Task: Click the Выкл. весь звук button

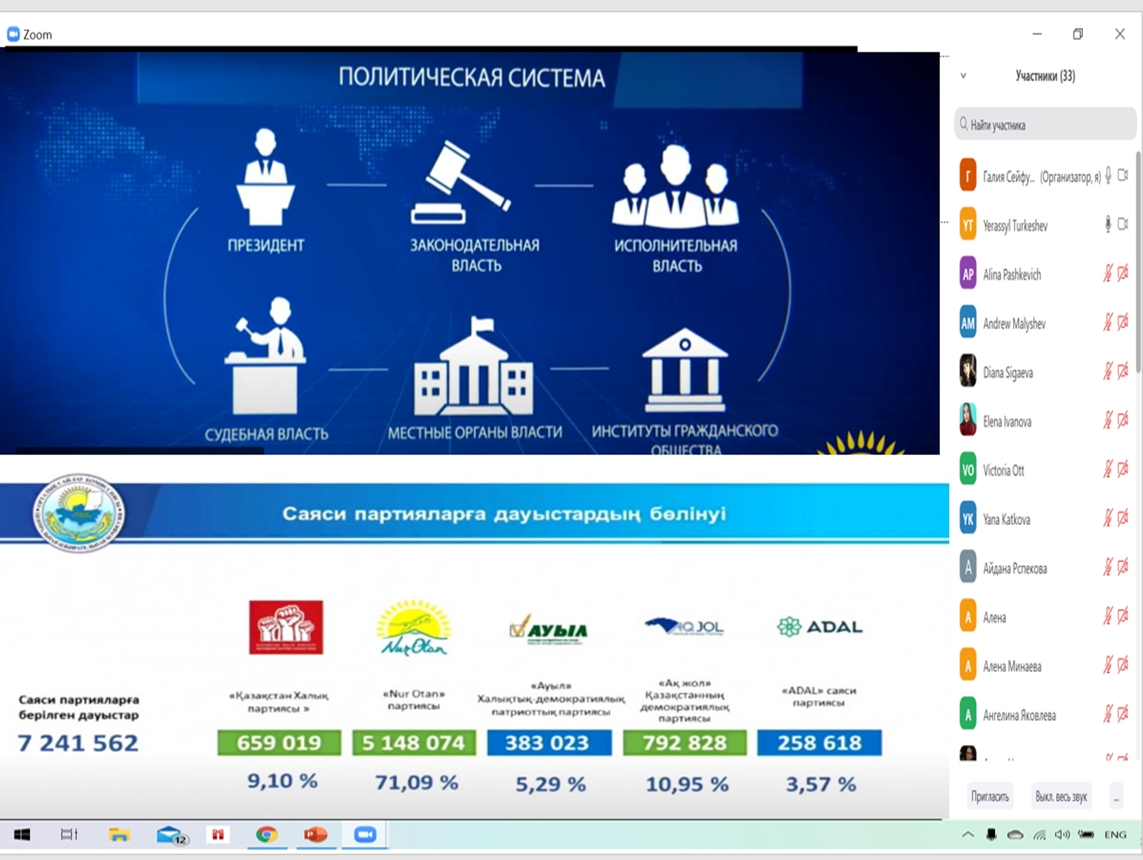Action: coord(1061,797)
